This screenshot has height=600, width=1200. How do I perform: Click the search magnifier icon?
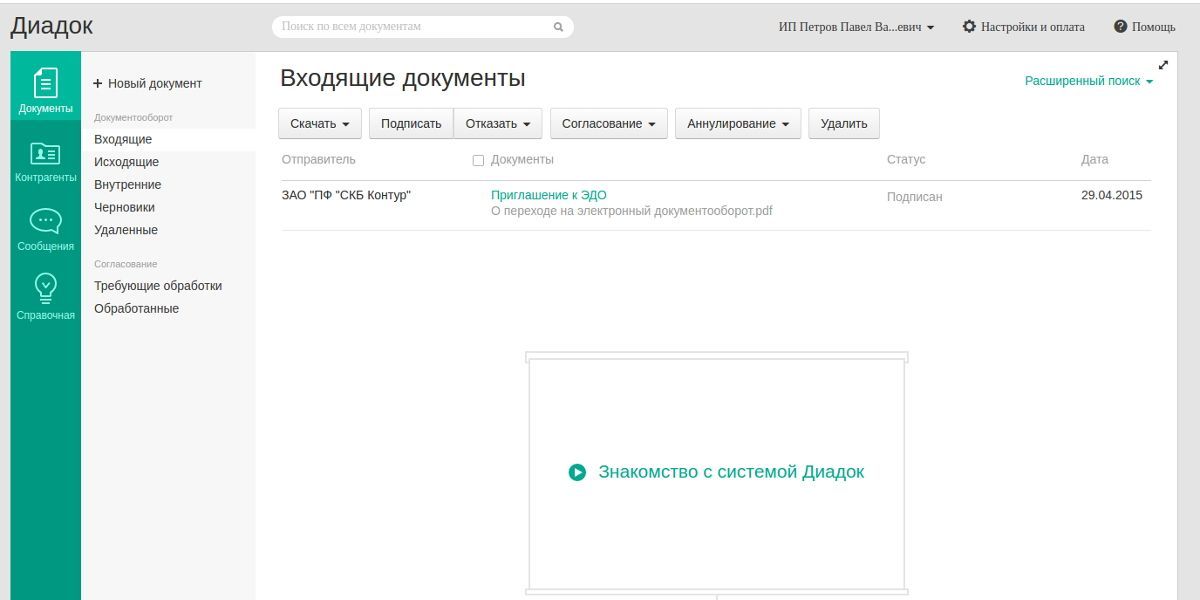pyautogui.click(x=559, y=27)
